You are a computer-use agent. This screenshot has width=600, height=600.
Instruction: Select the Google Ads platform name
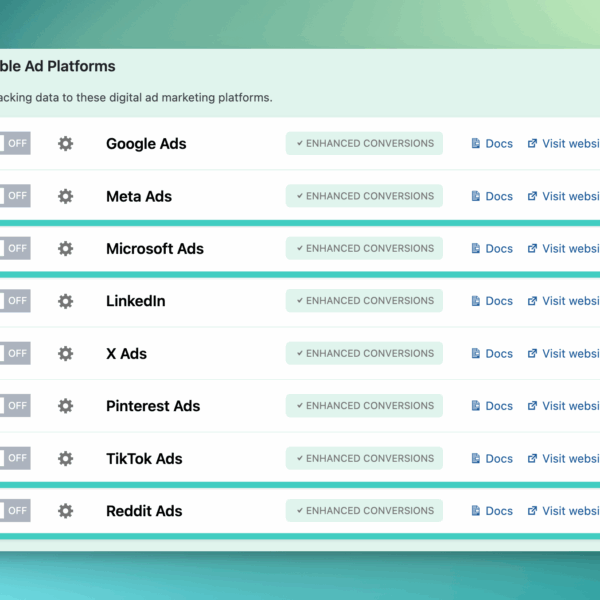(146, 144)
